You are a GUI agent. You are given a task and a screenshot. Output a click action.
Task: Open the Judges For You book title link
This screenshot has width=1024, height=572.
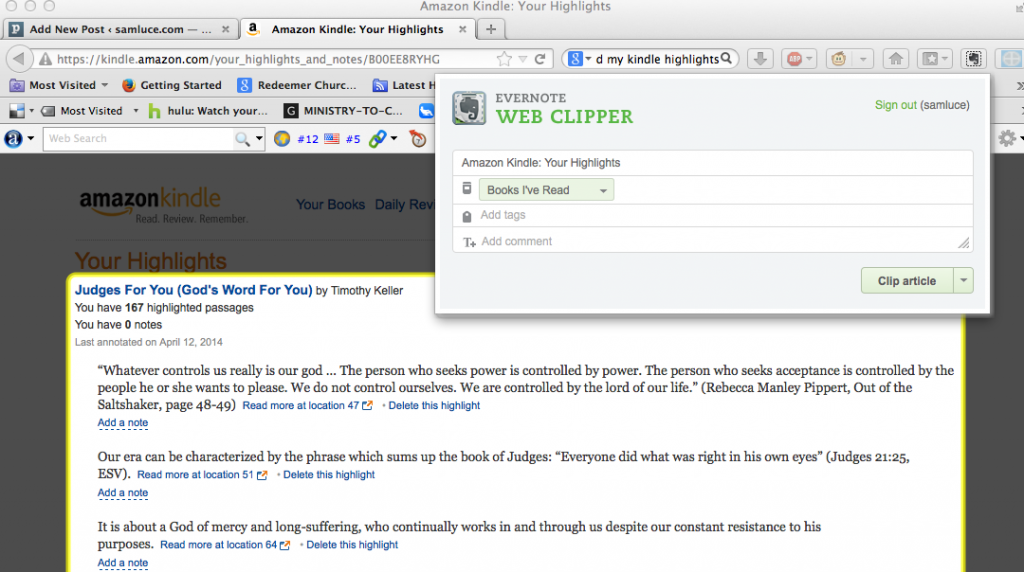(x=193, y=290)
